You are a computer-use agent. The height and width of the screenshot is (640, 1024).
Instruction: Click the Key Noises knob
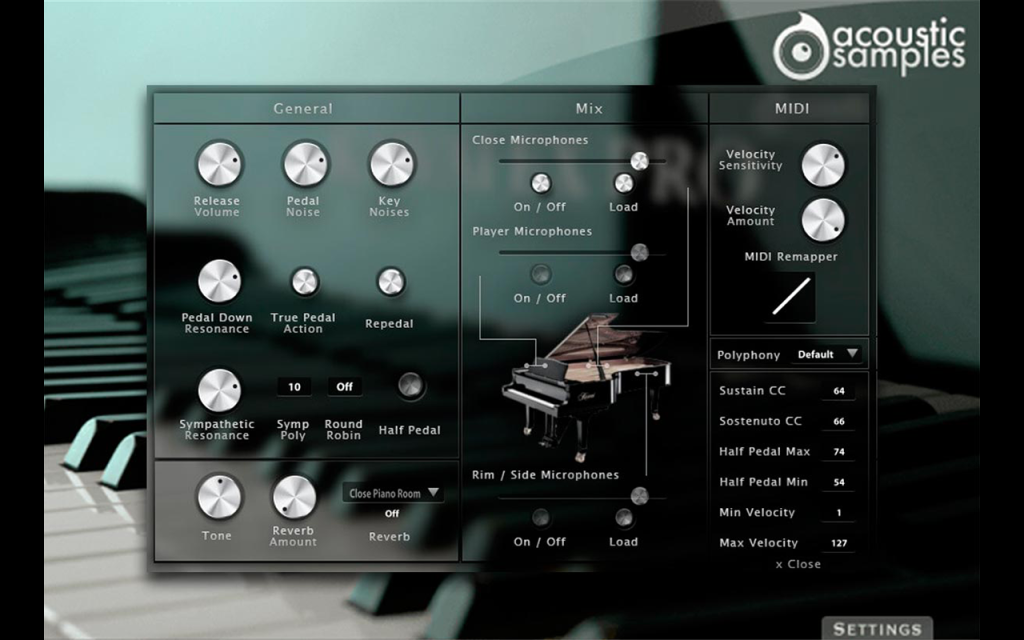[x=391, y=164]
